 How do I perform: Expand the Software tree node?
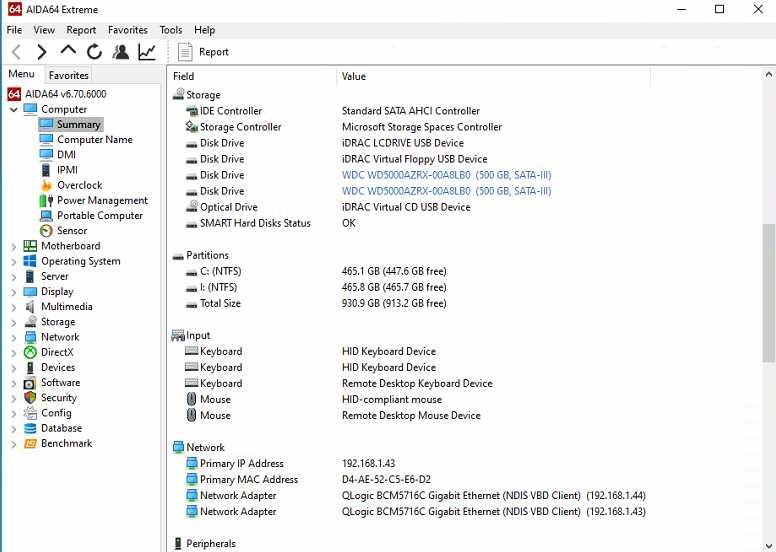14,383
